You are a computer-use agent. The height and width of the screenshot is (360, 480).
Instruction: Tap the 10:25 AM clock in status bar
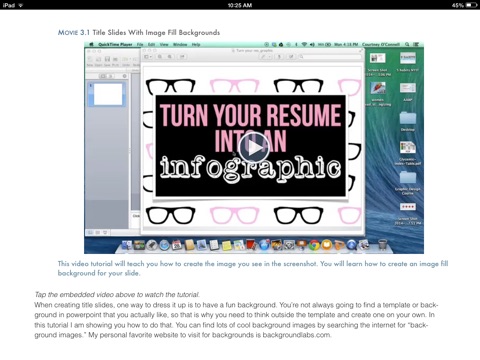pyautogui.click(x=240, y=5)
